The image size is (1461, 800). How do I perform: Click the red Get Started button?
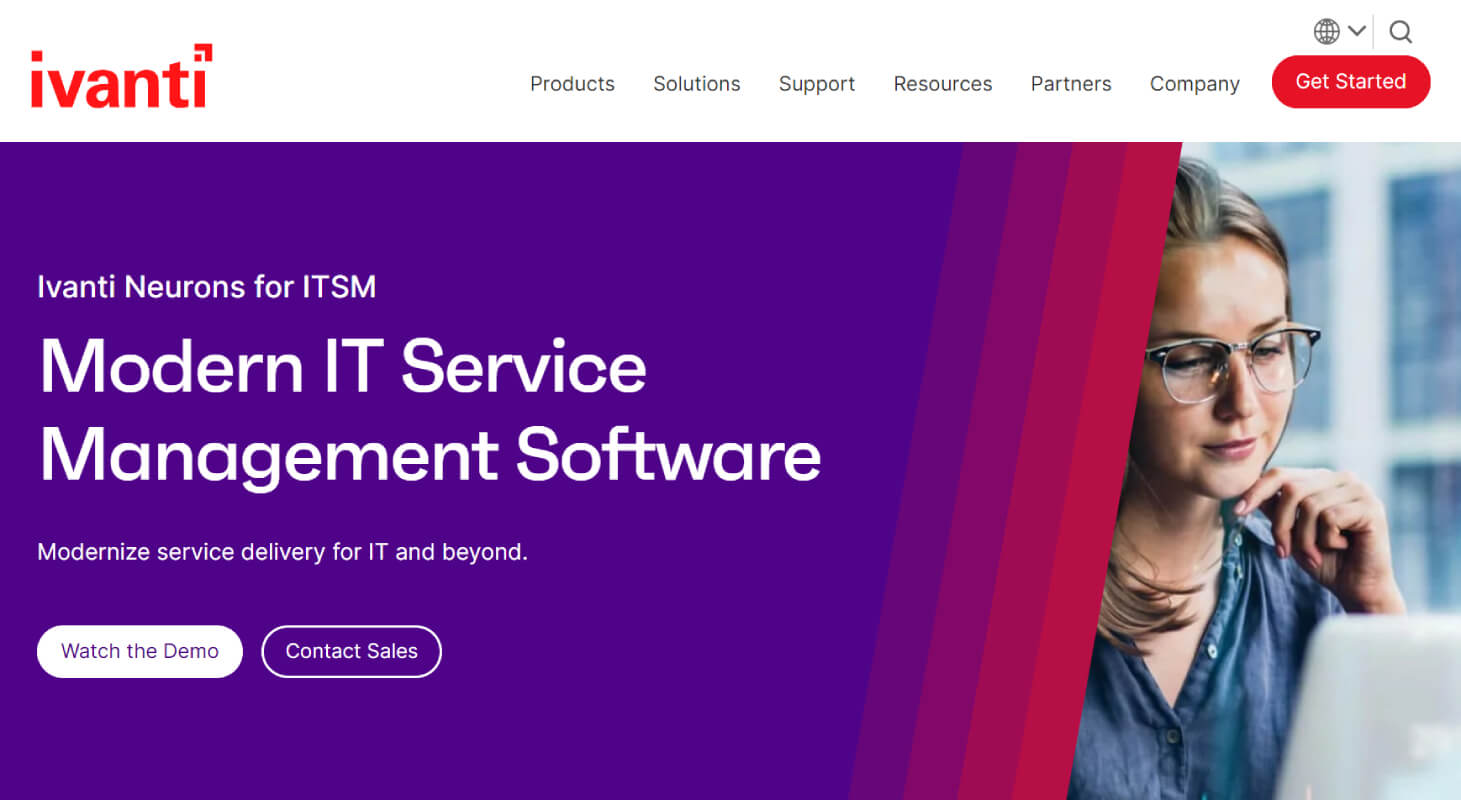point(1351,82)
